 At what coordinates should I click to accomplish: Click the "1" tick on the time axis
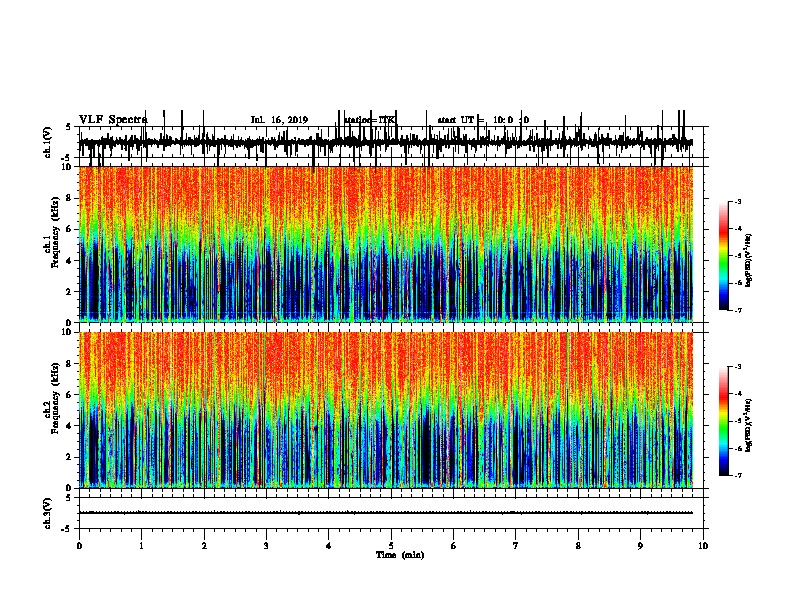click(142, 546)
